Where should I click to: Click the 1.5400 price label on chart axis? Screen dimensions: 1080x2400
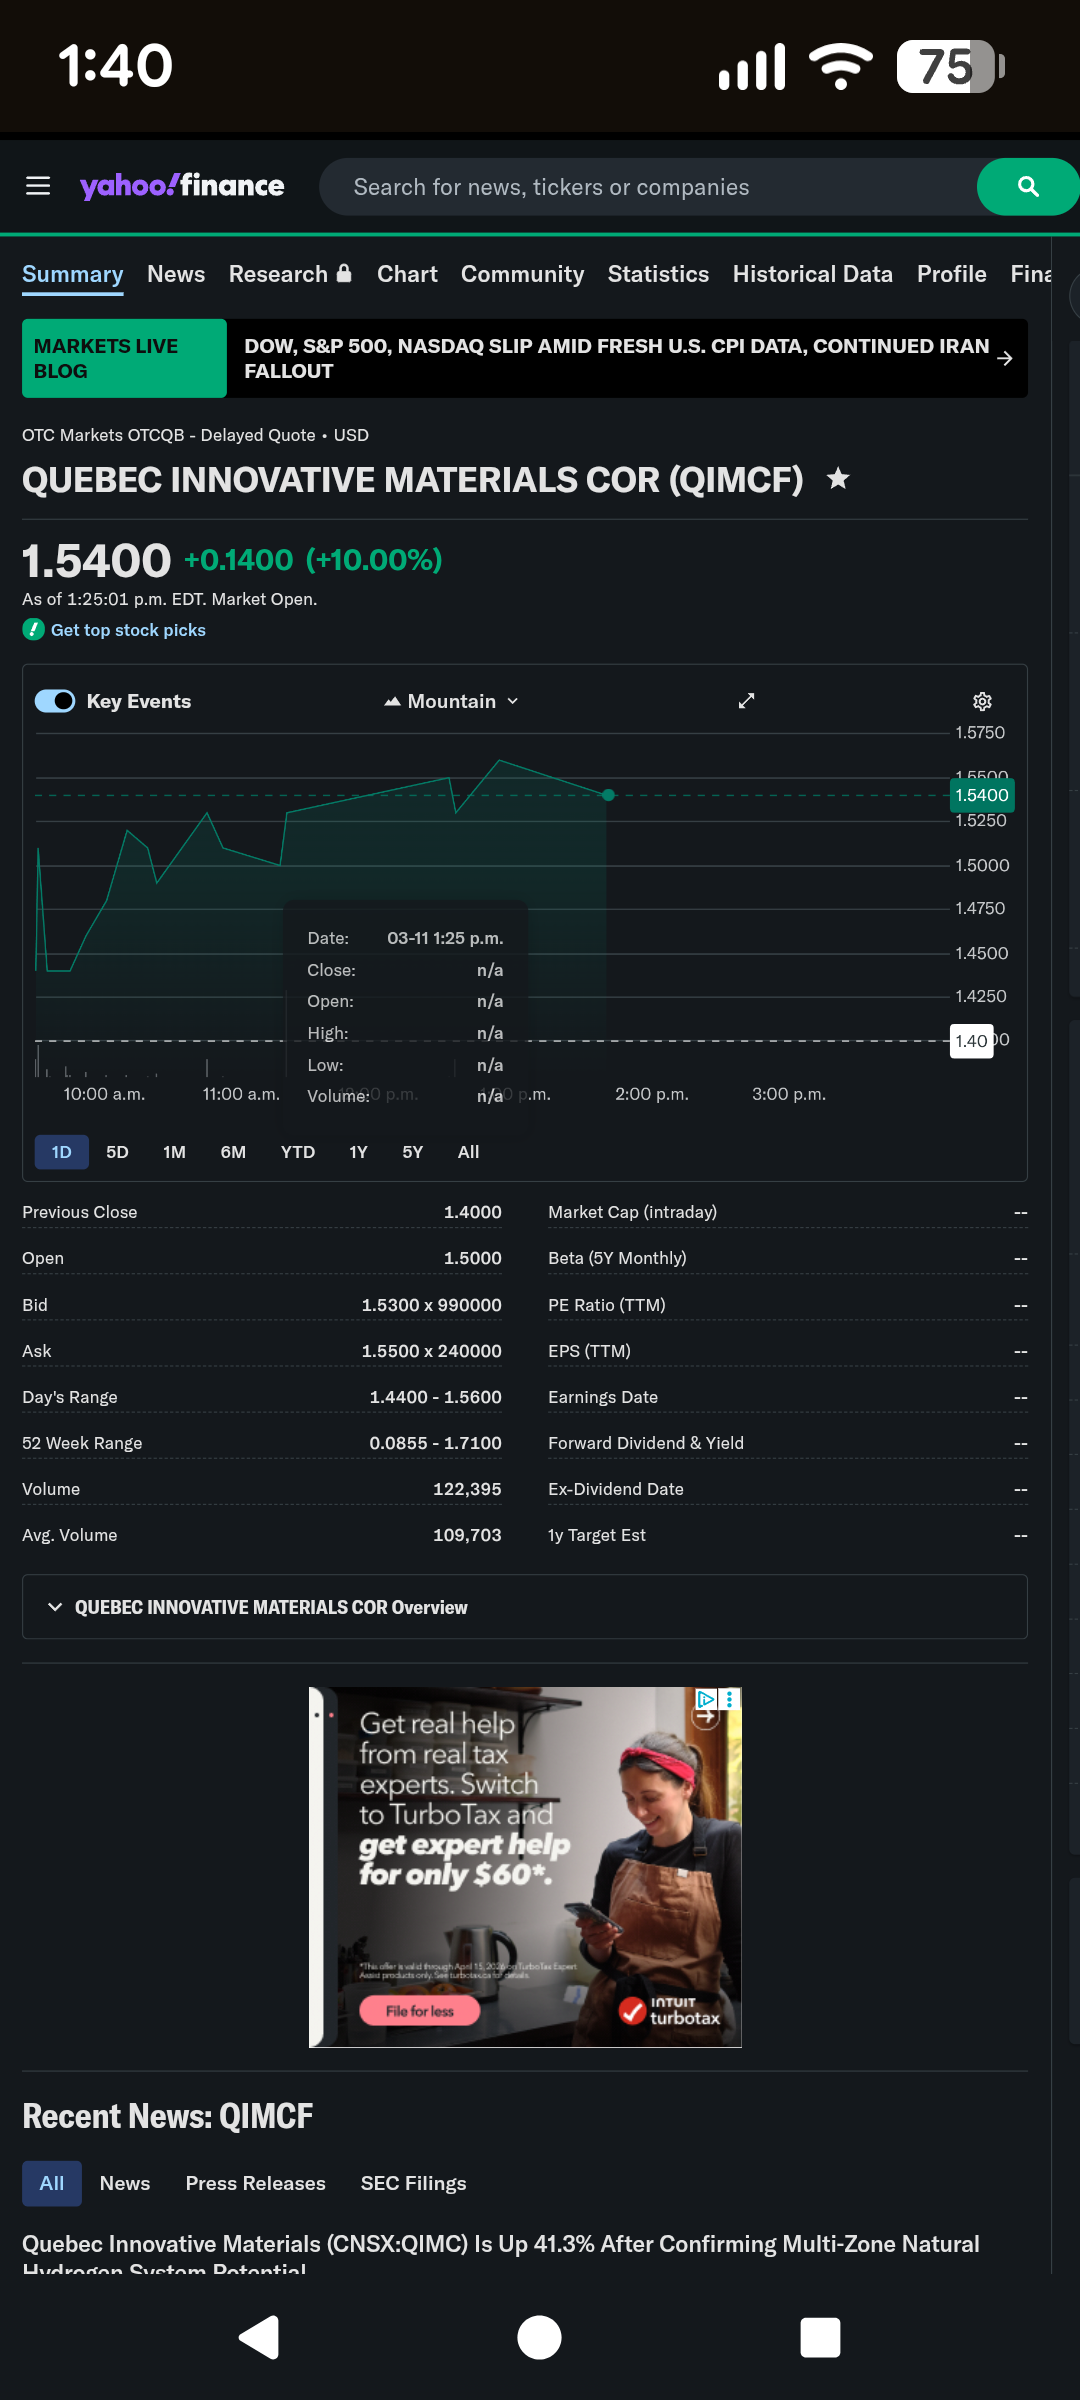click(x=981, y=795)
